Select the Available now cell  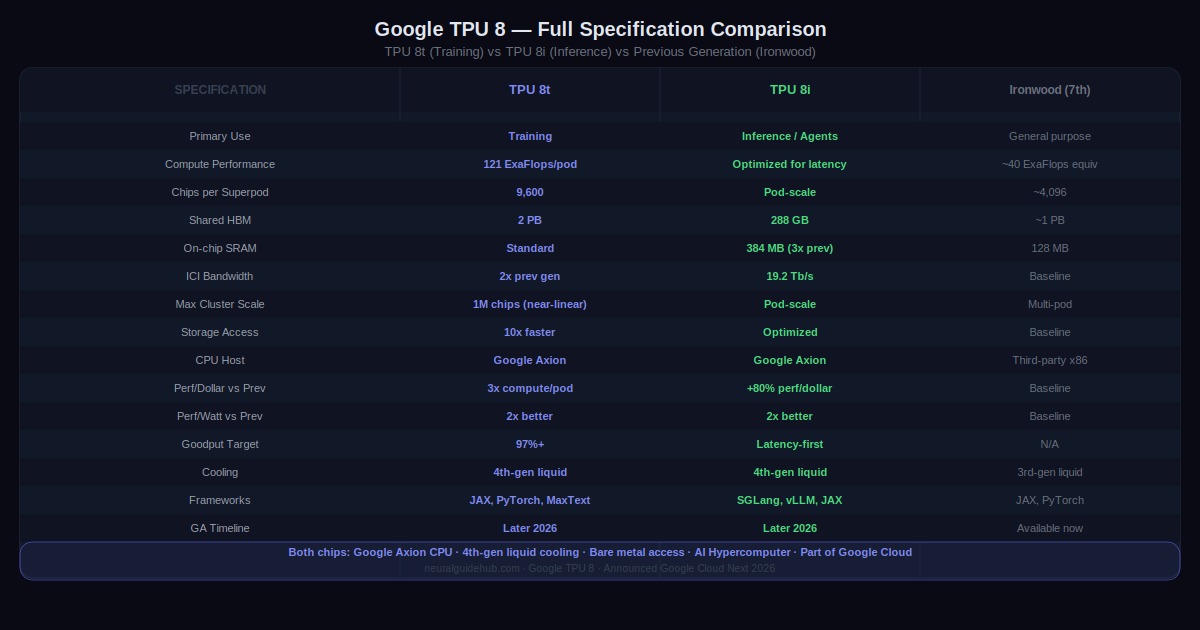coord(1049,528)
